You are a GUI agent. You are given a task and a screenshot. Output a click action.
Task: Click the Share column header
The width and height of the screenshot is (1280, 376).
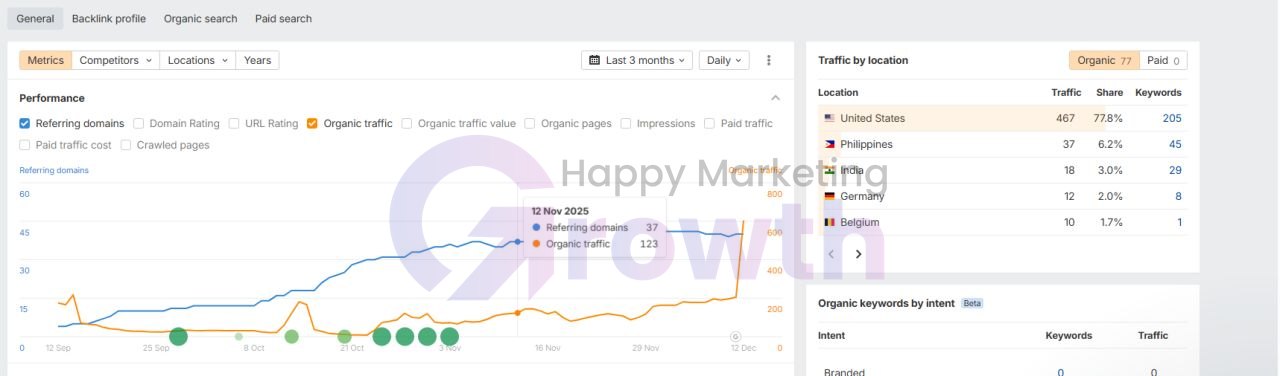coord(1109,92)
